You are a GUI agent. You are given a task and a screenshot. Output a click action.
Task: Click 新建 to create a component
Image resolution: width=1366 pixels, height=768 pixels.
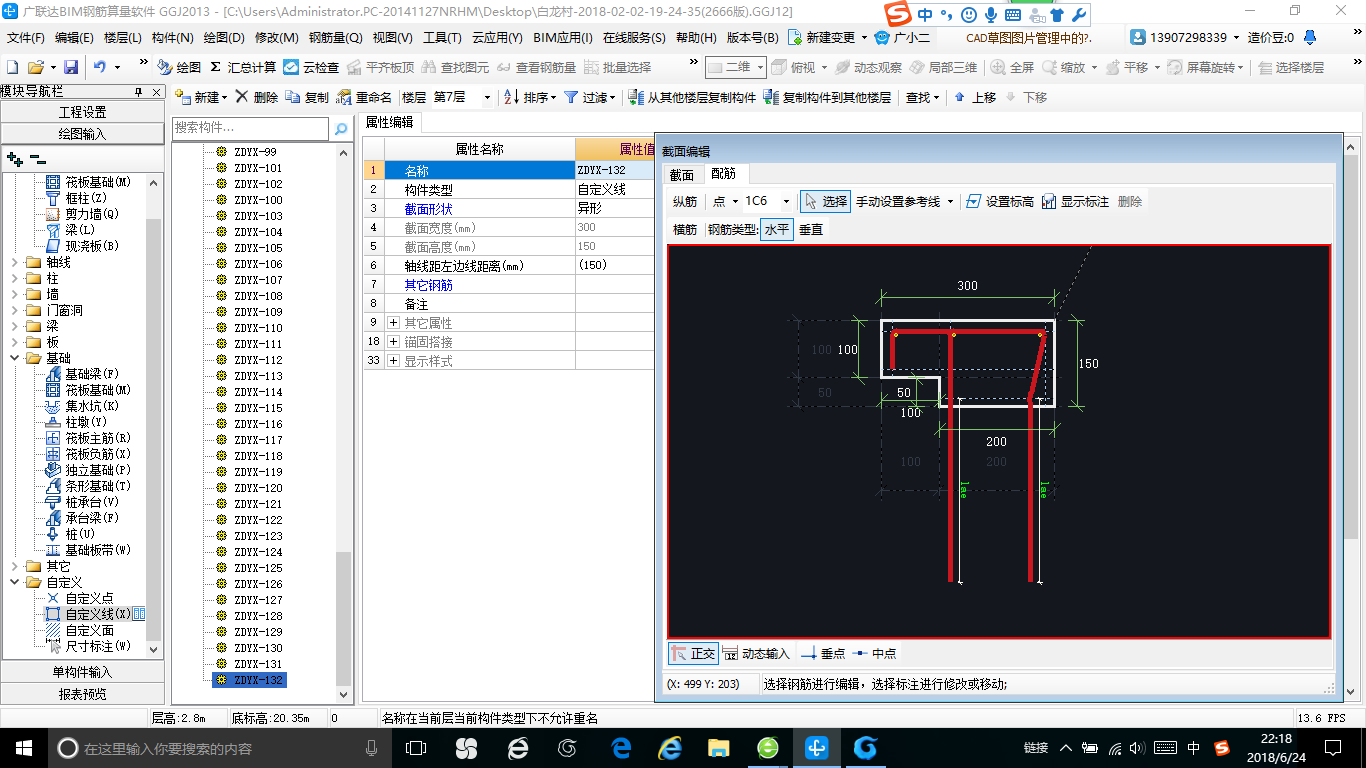coord(201,97)
